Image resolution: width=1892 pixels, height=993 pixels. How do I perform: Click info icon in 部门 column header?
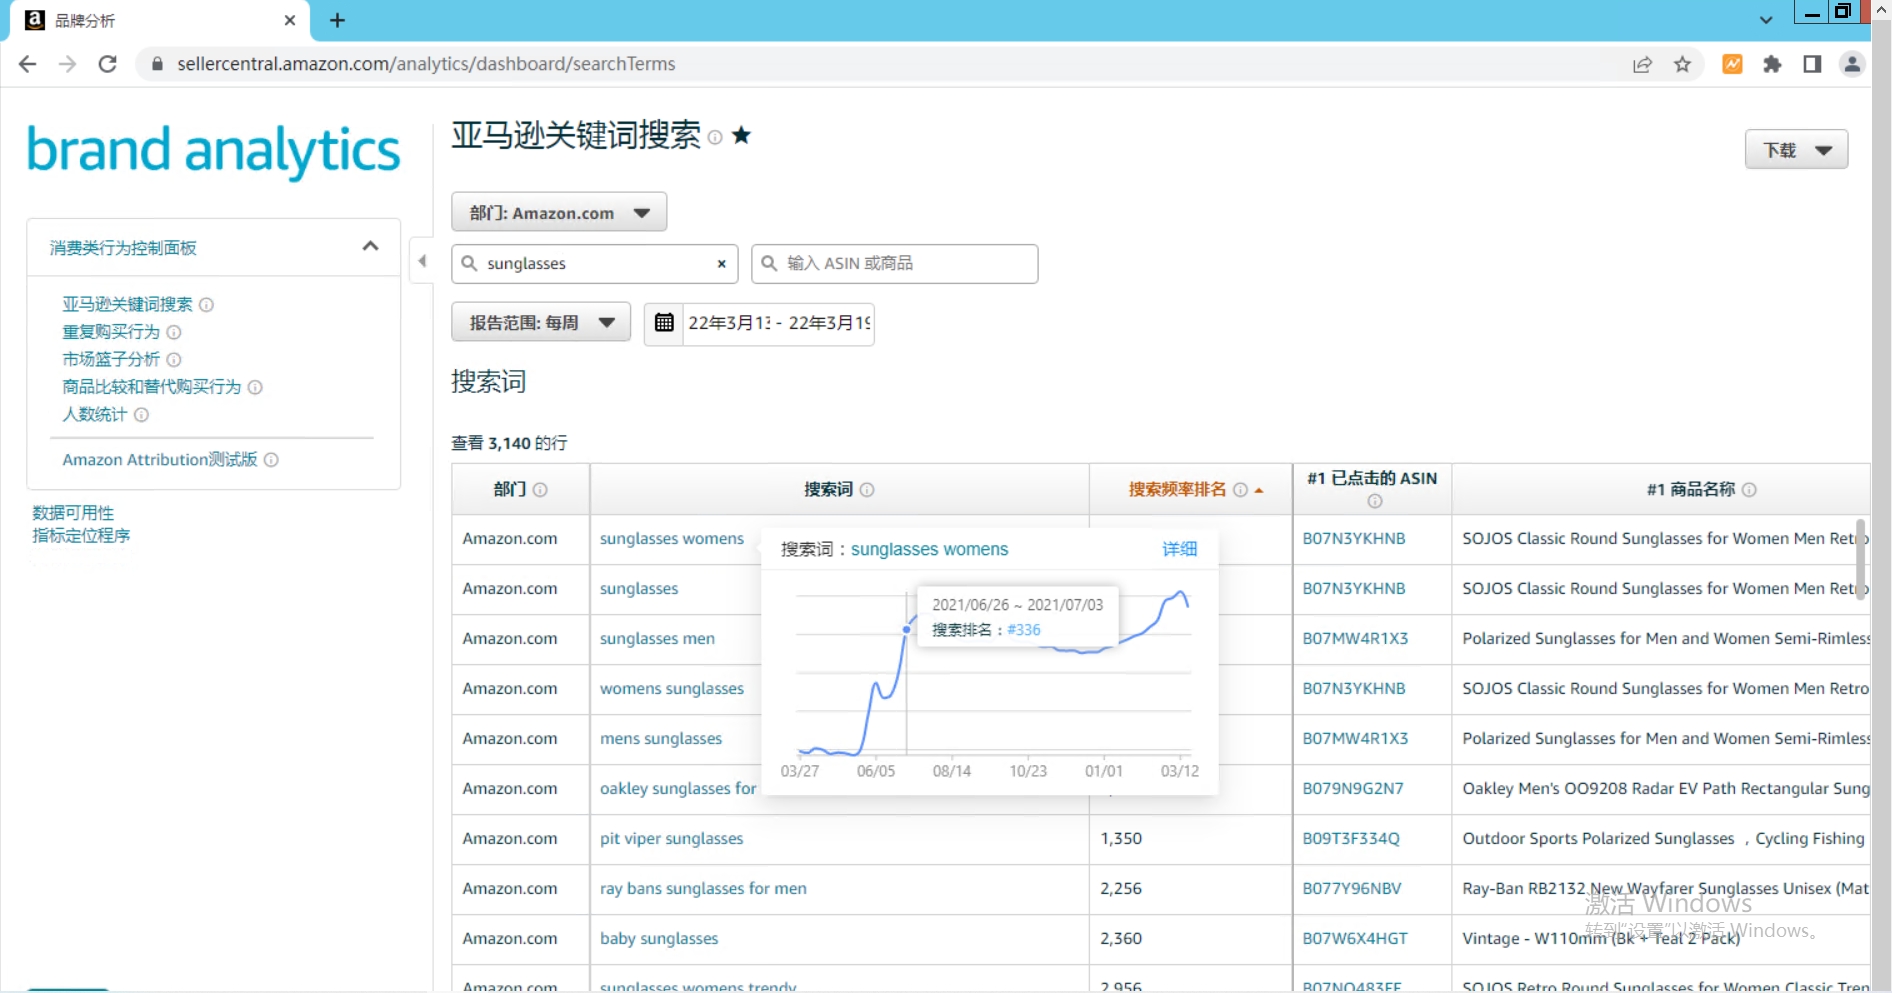click(540, 490)
